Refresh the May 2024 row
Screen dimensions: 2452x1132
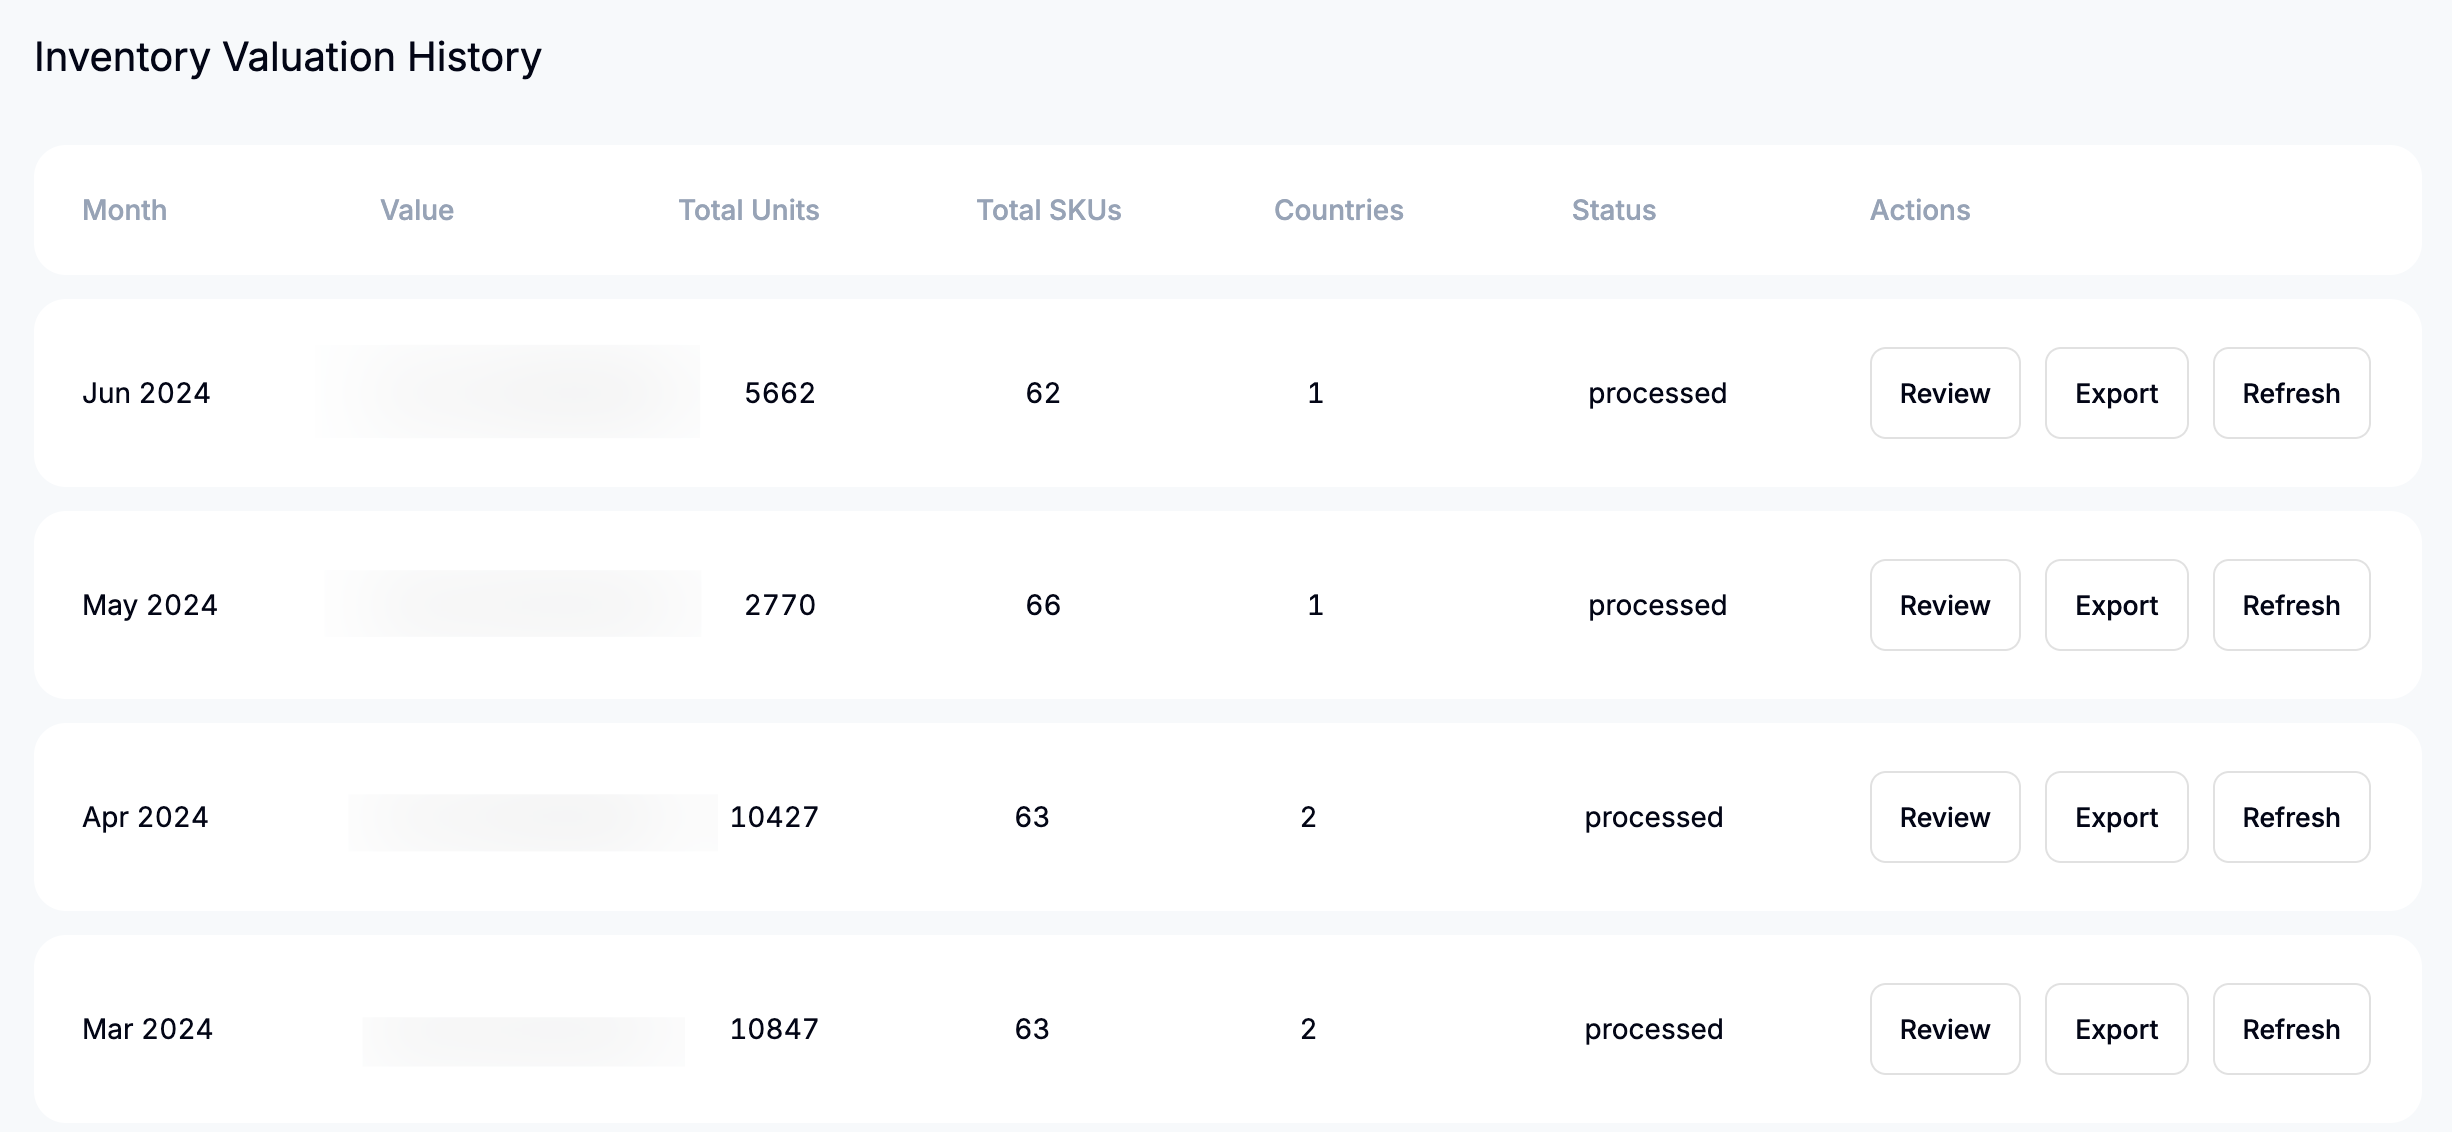pos(2291,605)
